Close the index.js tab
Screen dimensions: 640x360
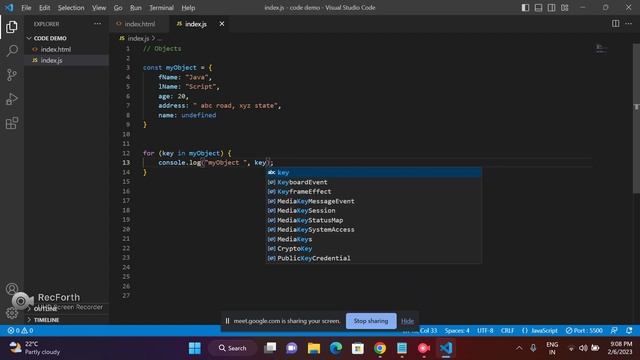coord(222,24)
